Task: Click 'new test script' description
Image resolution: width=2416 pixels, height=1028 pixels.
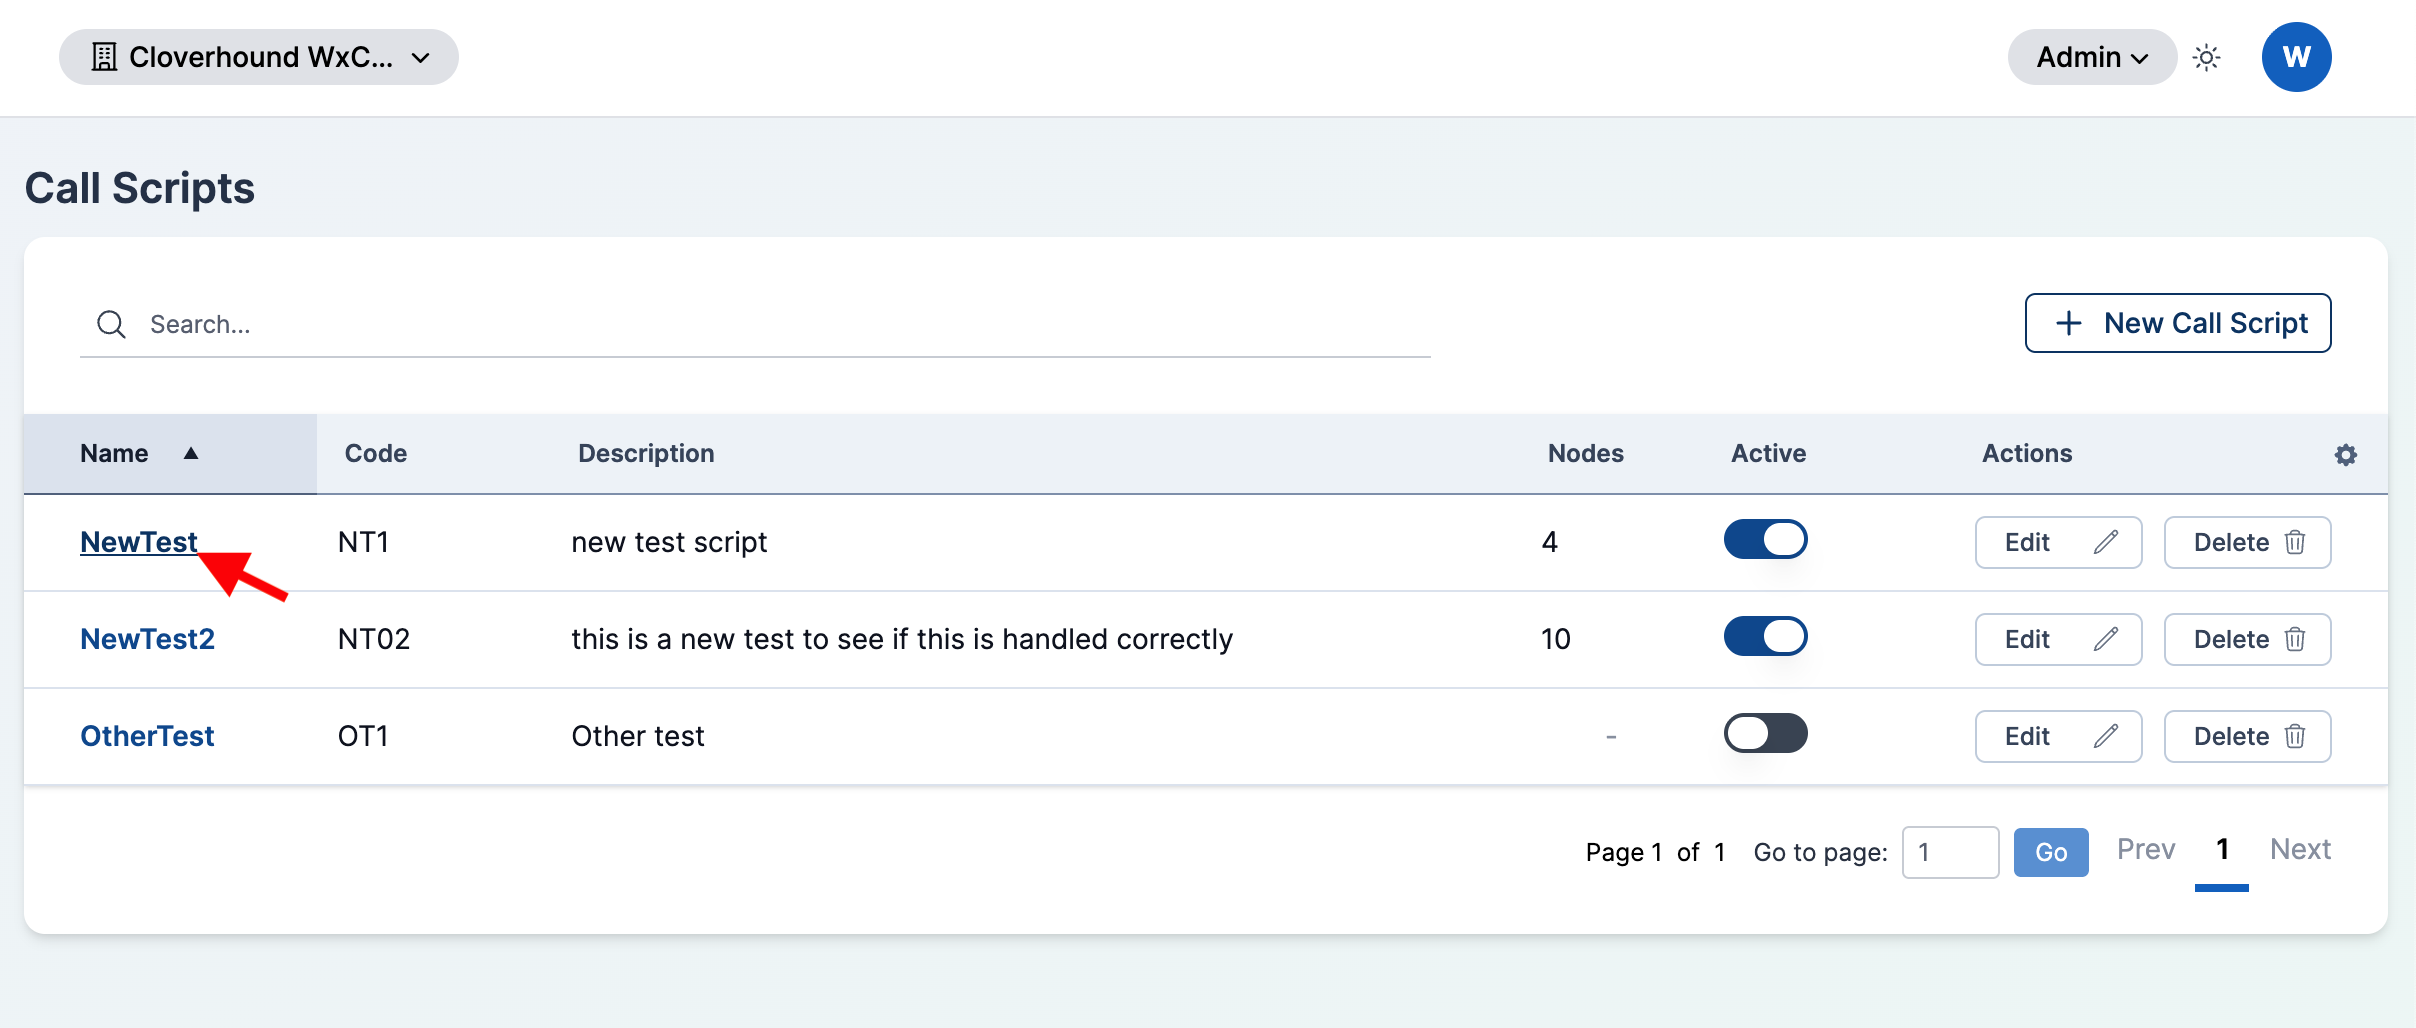Action: [x=669, y=542]
